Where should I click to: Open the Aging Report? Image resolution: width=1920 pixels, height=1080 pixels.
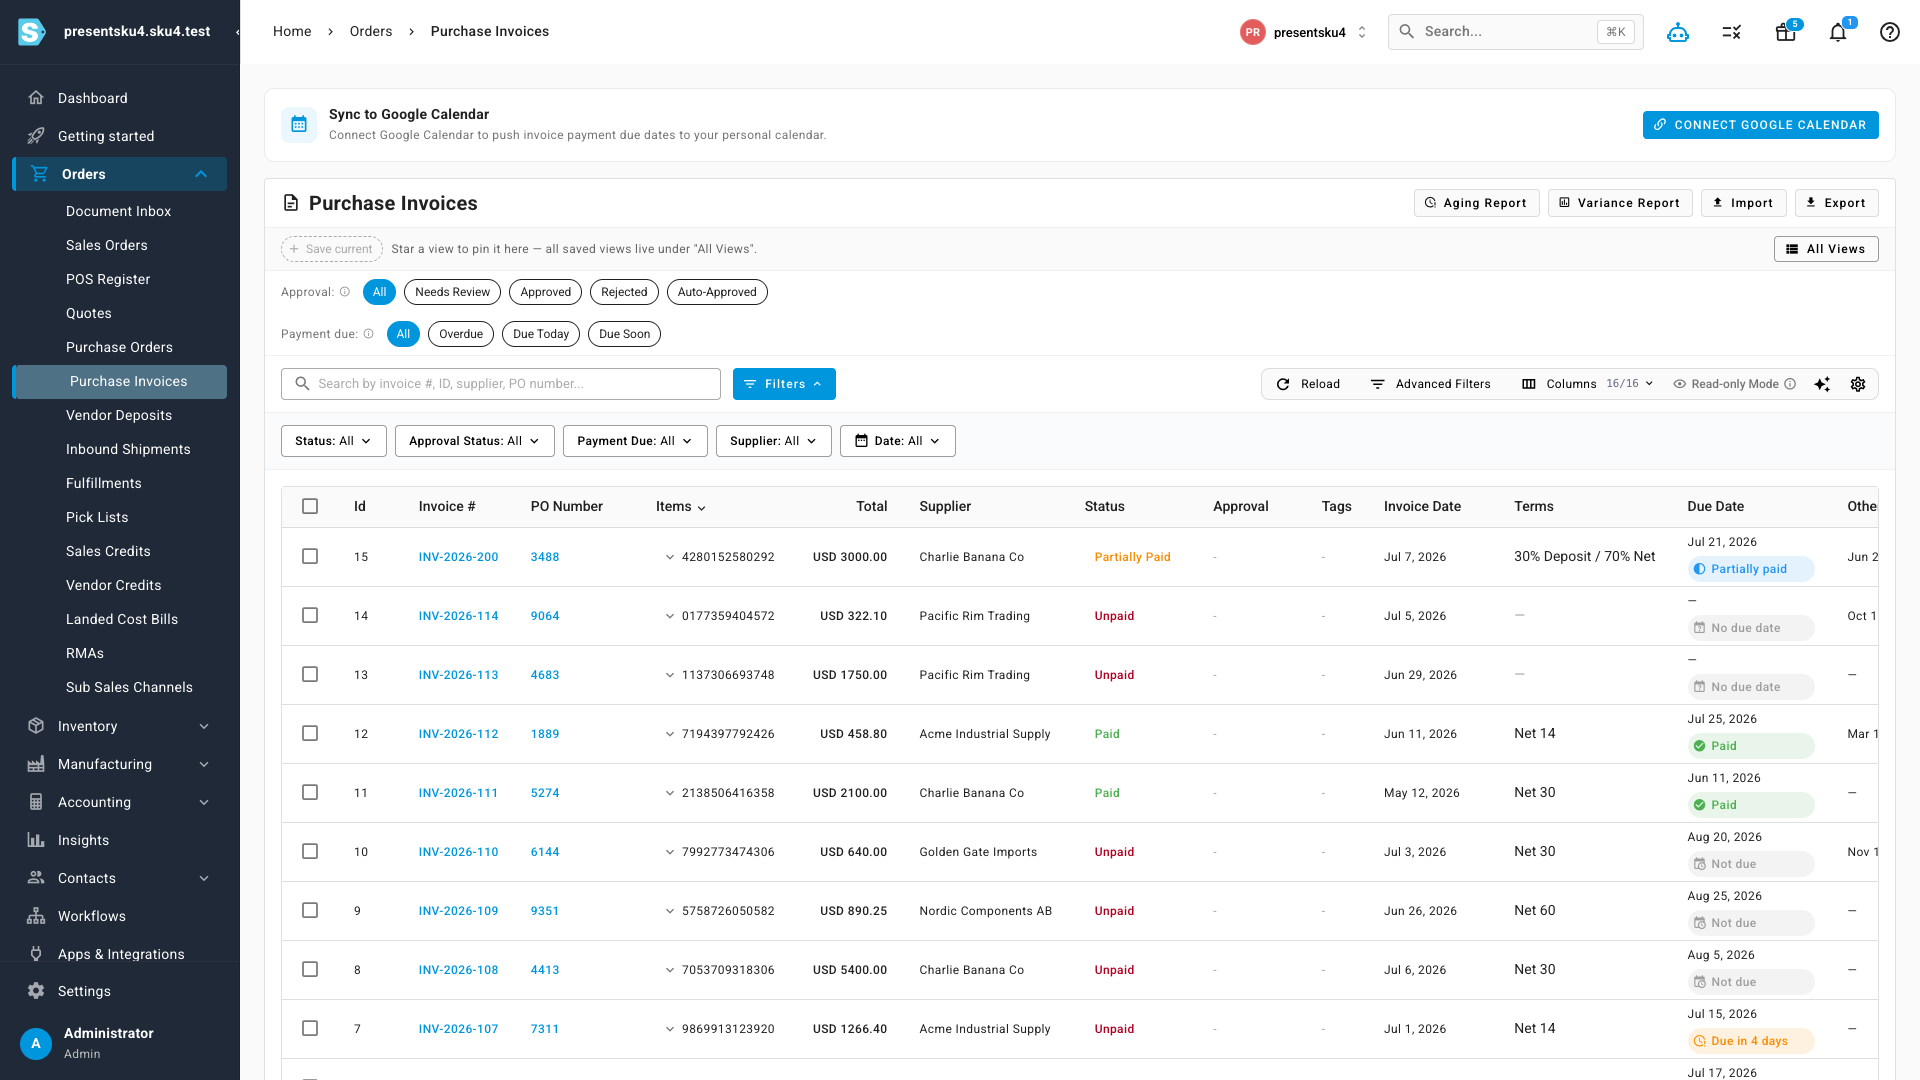[1477, 203]
